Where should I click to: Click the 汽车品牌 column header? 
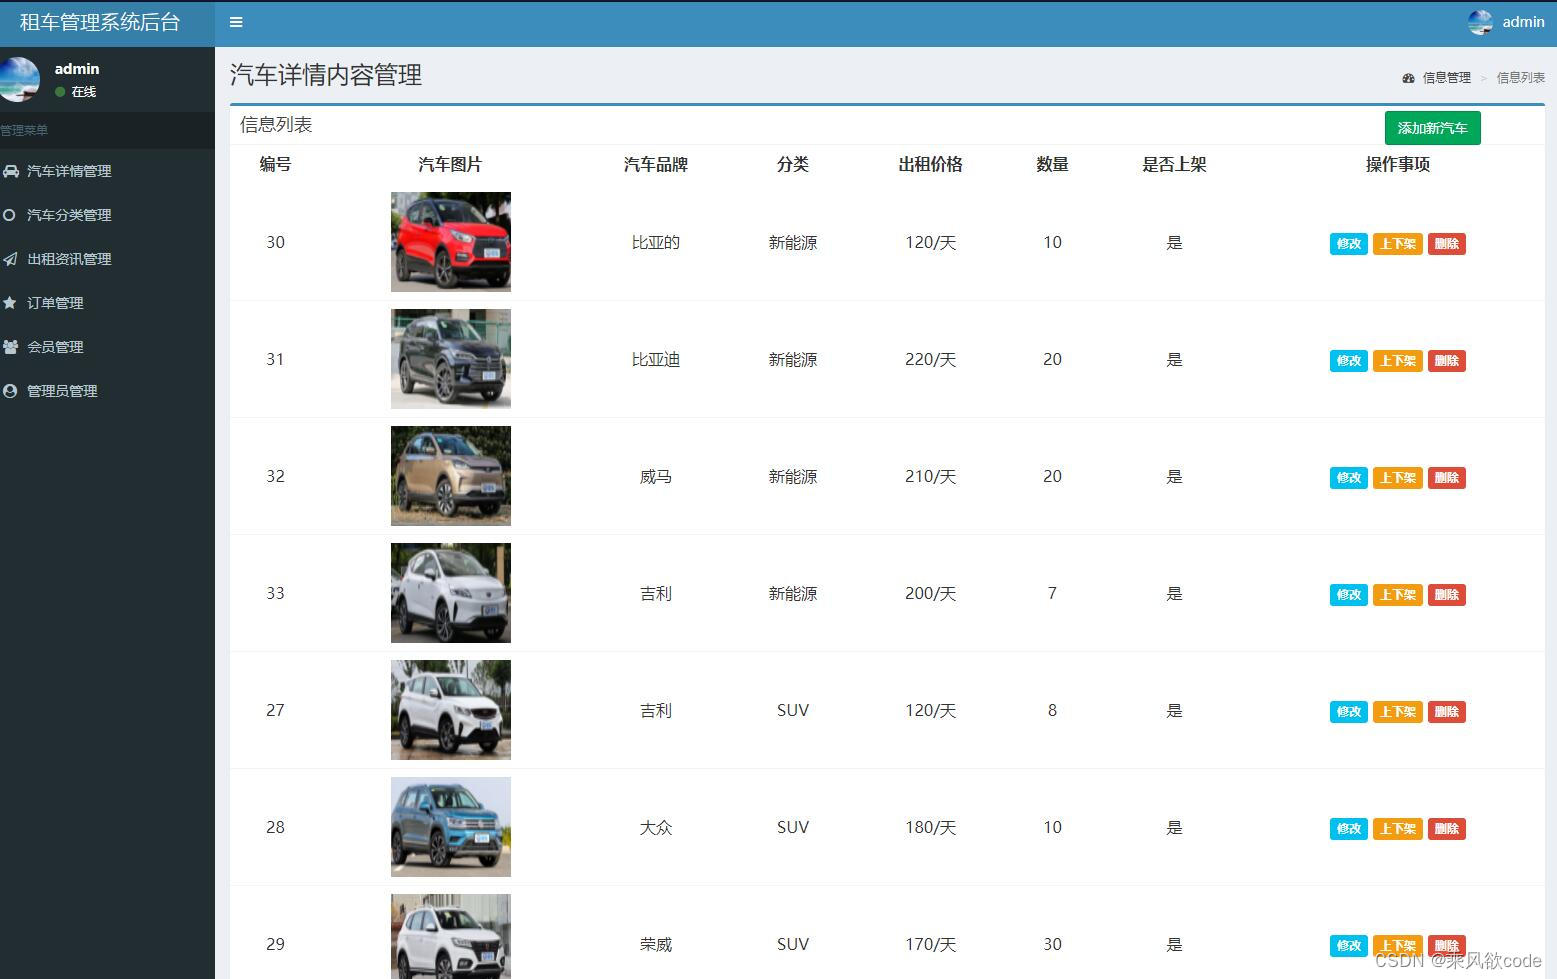coord(656,165)
